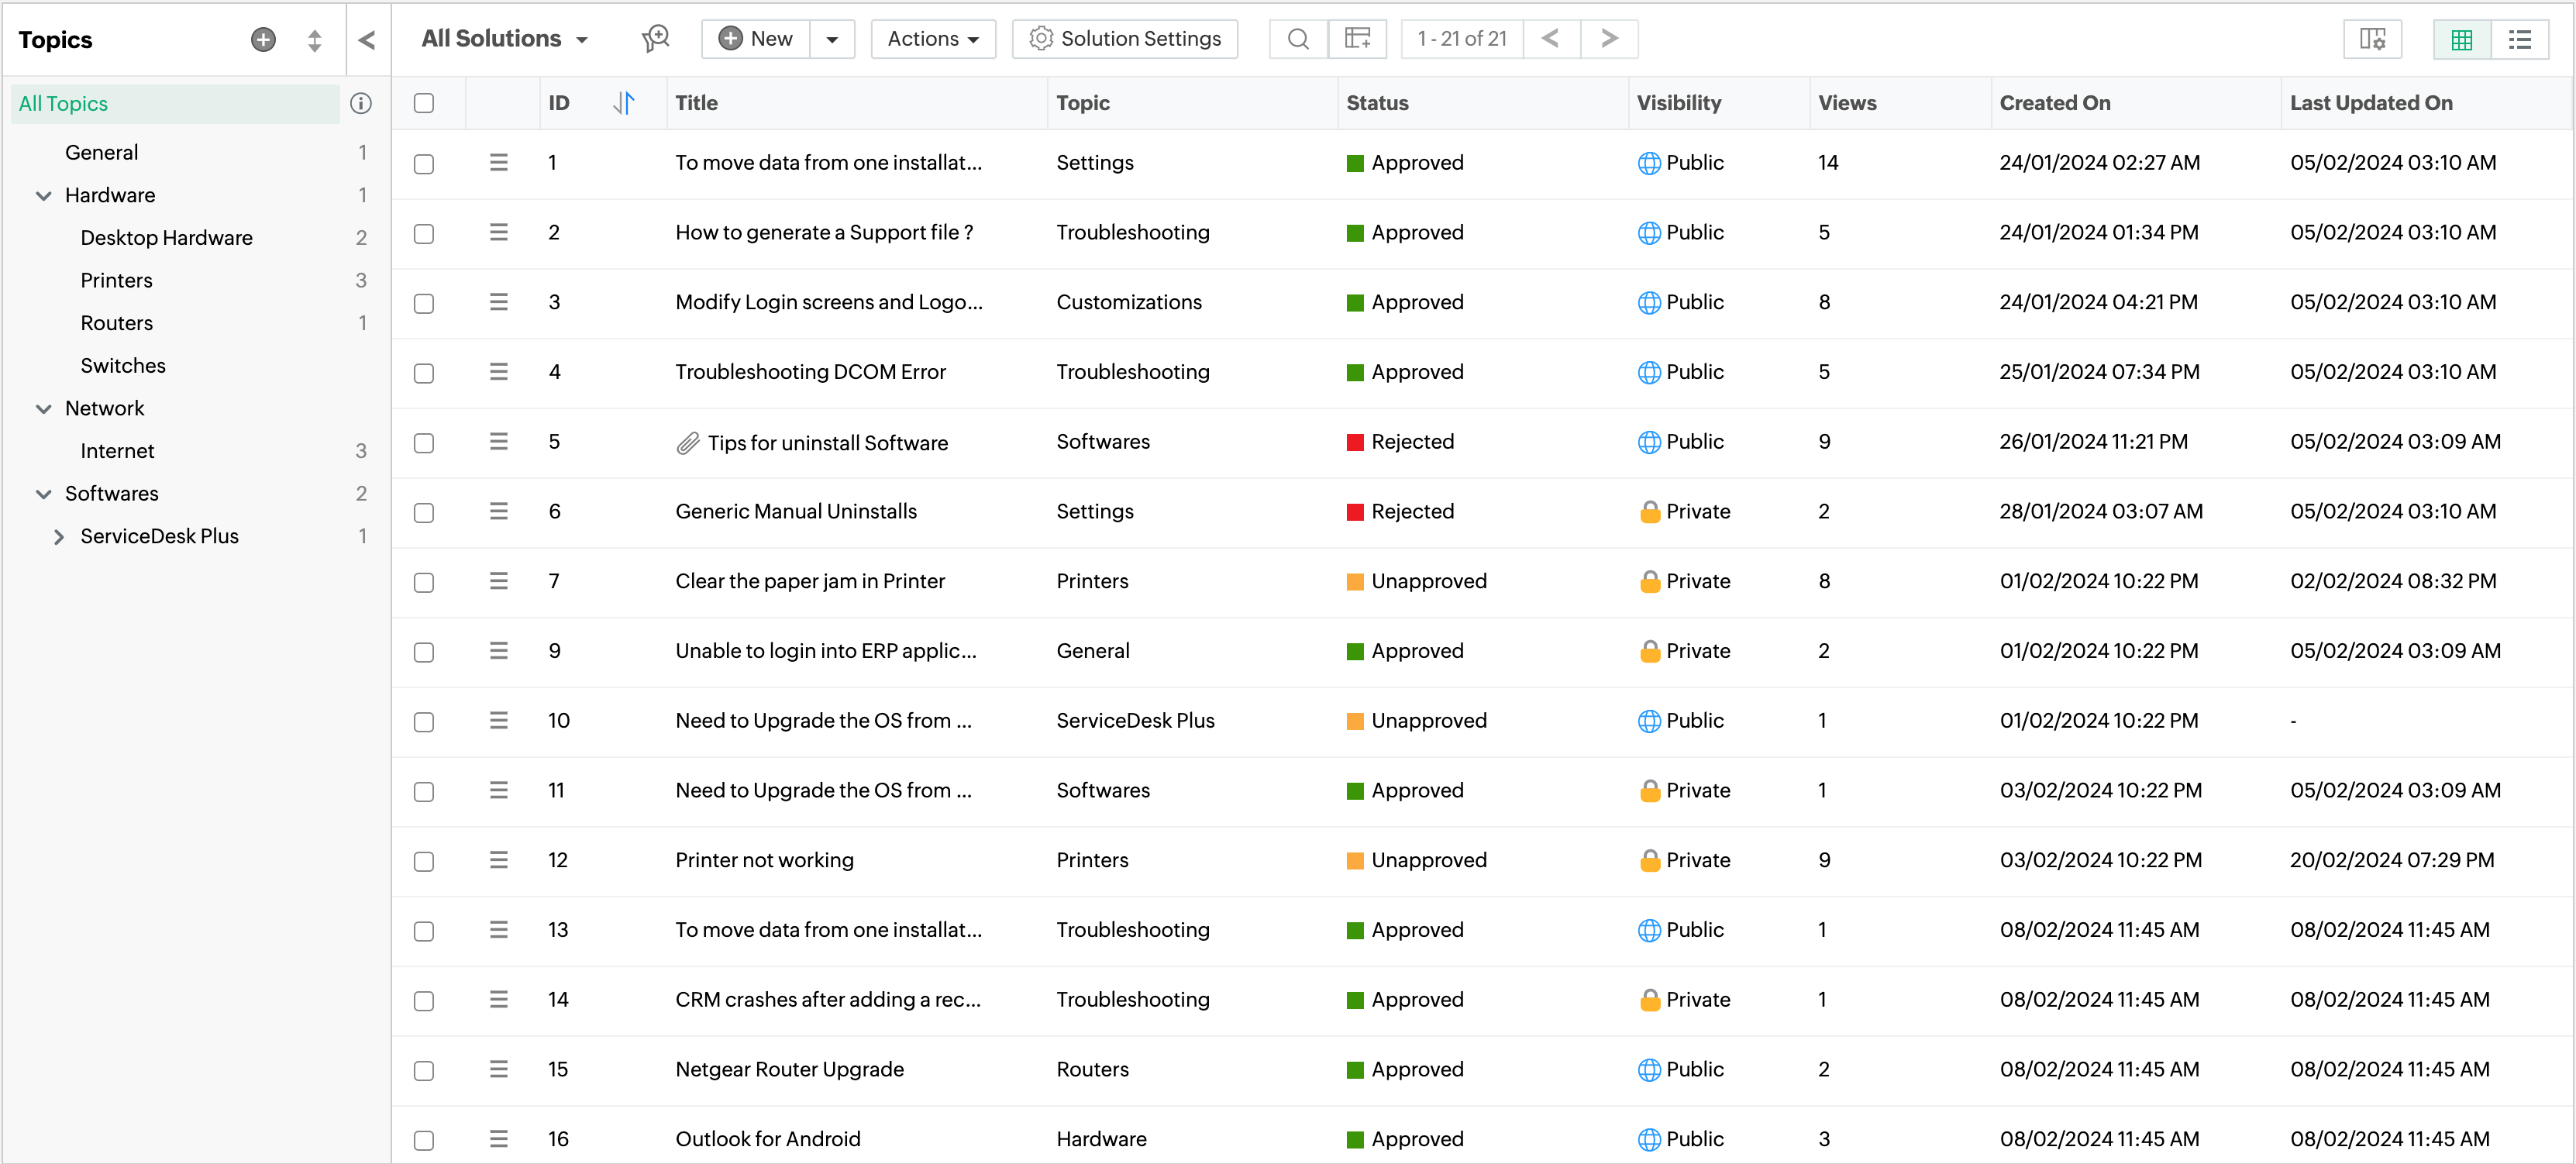Open row menu for solution 5
This screenshot has width=2576, height=1164.
pos(498,442)
